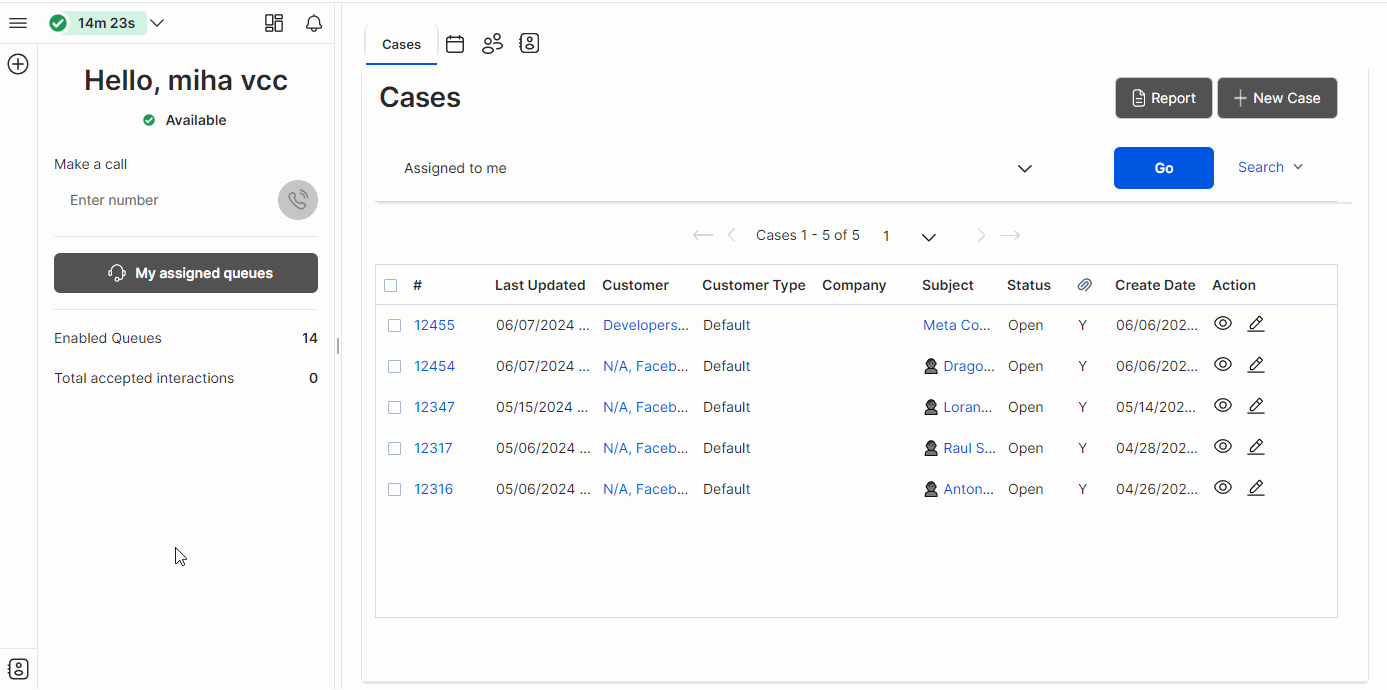View case 12317 with eye icon
This screenshot has height=690, width=1387.
pos(1223,447)
